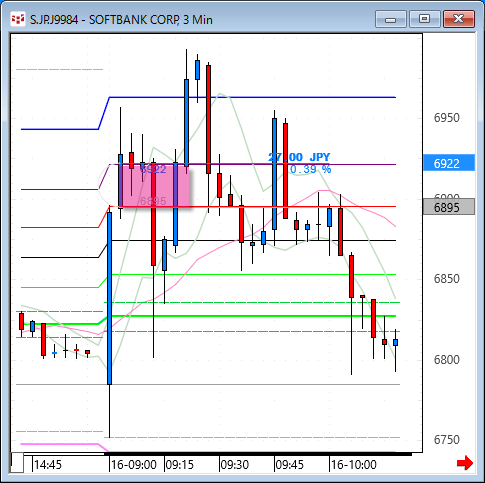Select the gray 6895 price label
The image size is (485, 483).
(449, 207)
